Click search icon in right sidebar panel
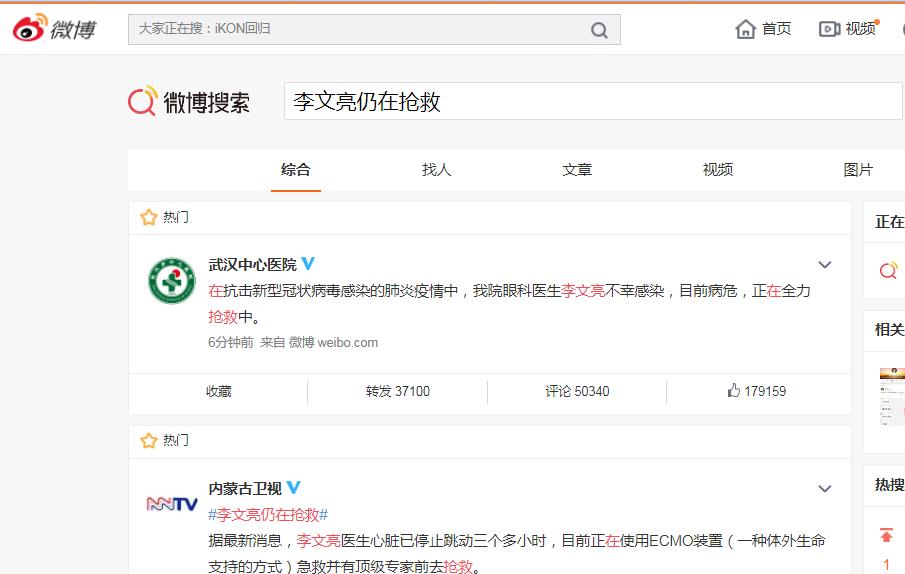Image resolution: width=905 pixels, height=574 pixels. [888, 270]
